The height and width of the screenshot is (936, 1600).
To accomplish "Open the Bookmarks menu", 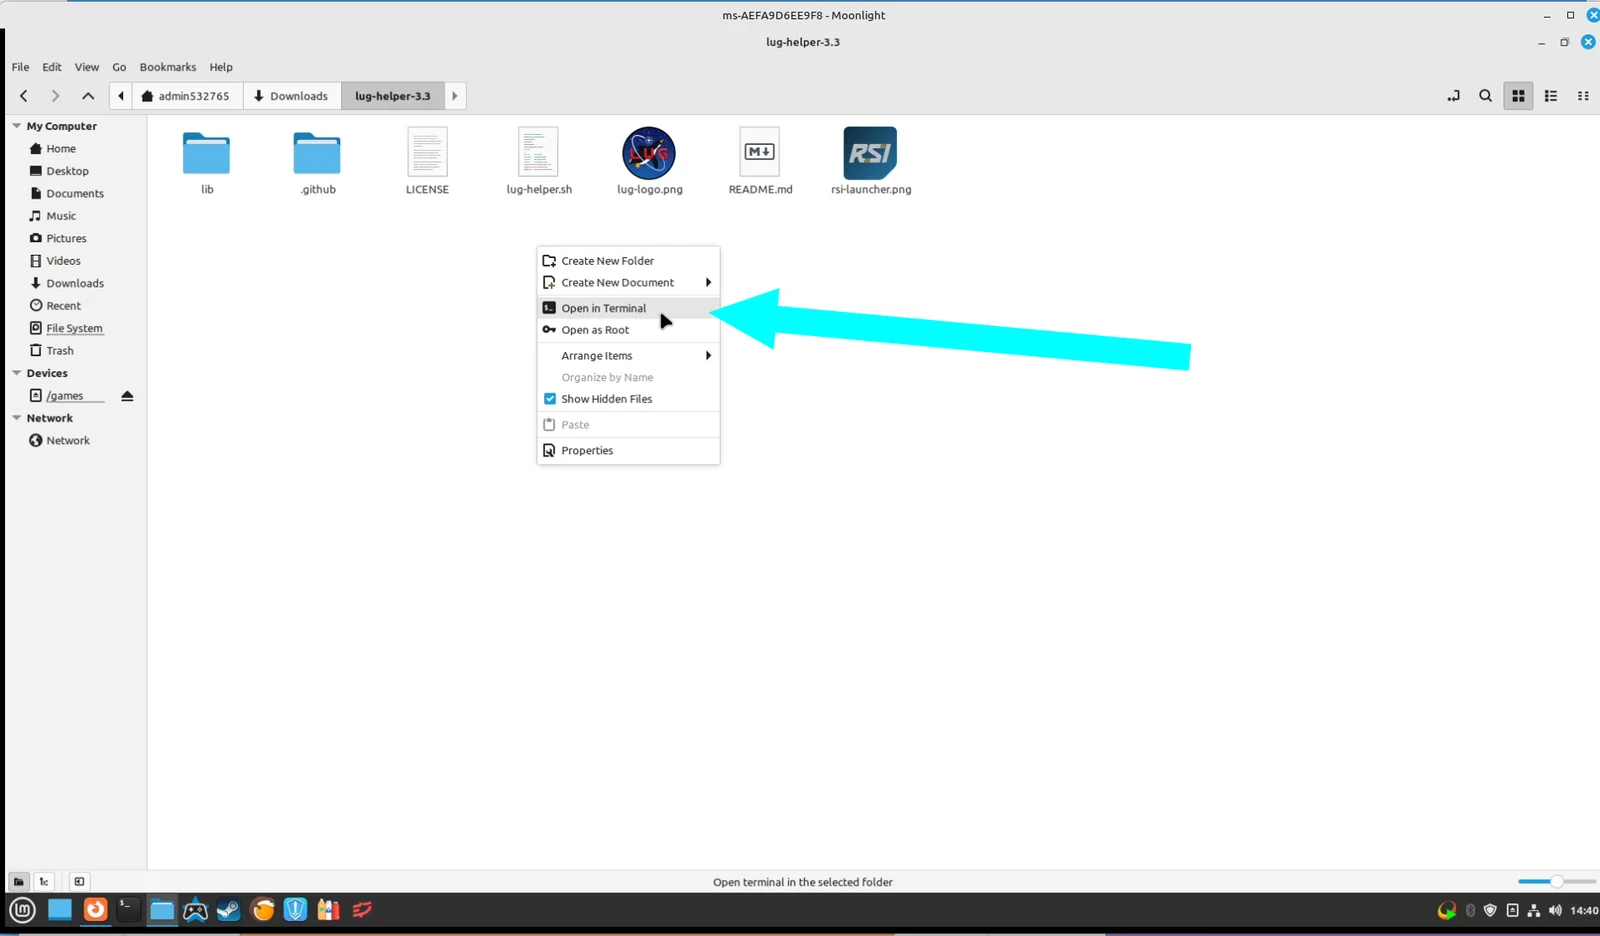I will point(168,67).
